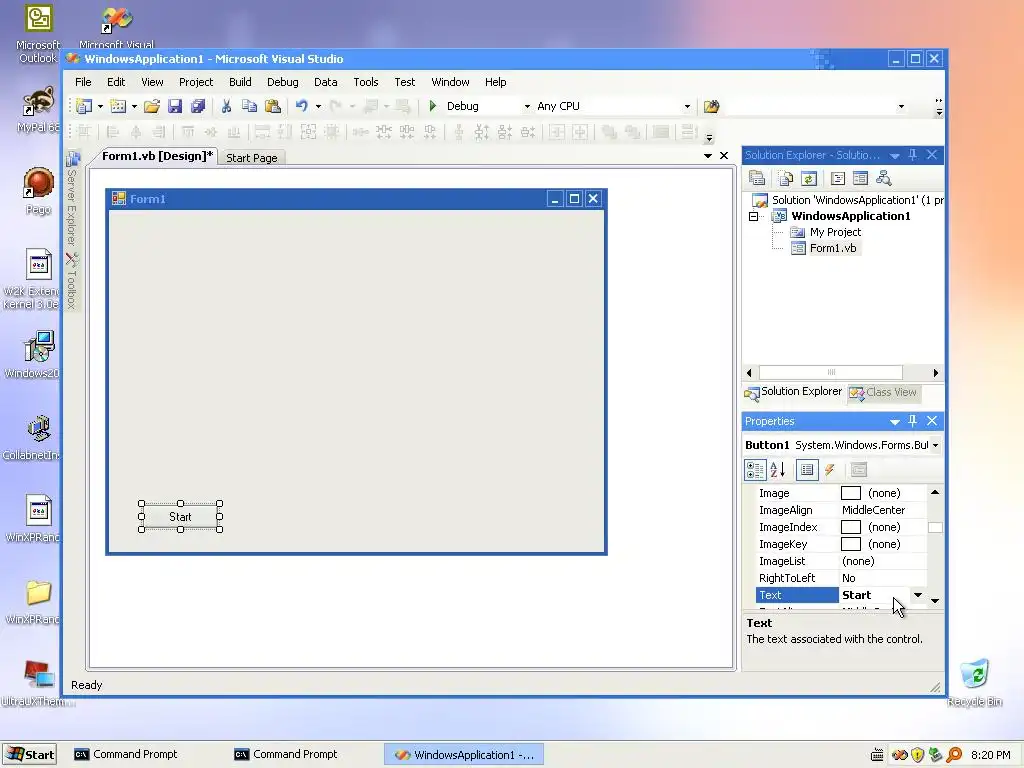
Task: Open the Solution Explorer window position dropdown
Action: [x=895, y=155]
